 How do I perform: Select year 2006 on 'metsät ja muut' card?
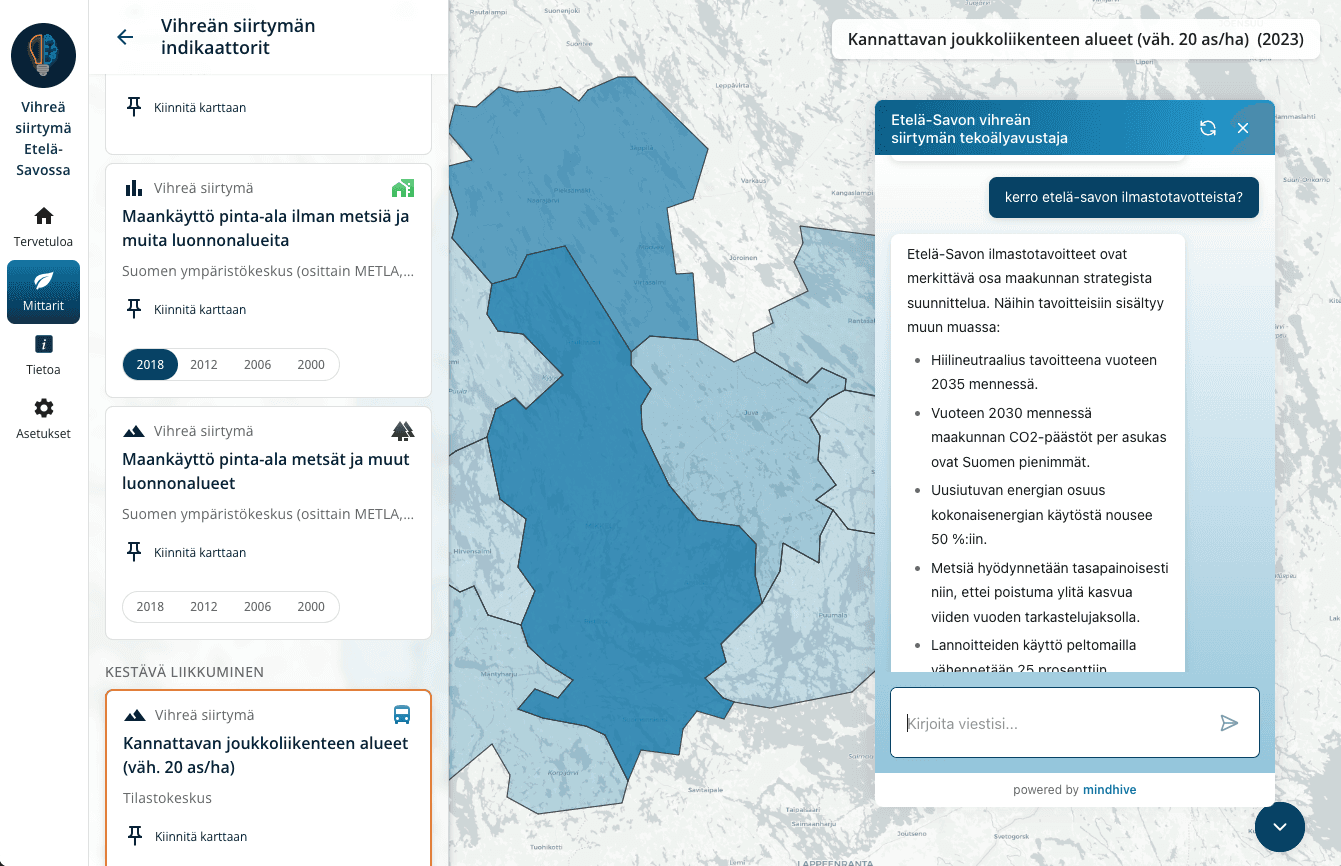coord(258,607)
